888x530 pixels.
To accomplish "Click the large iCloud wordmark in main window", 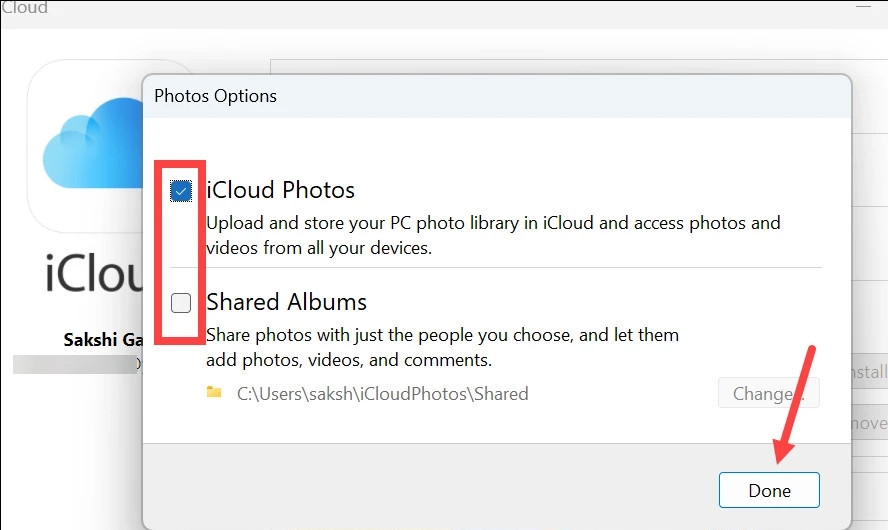I will coord(94,273).
